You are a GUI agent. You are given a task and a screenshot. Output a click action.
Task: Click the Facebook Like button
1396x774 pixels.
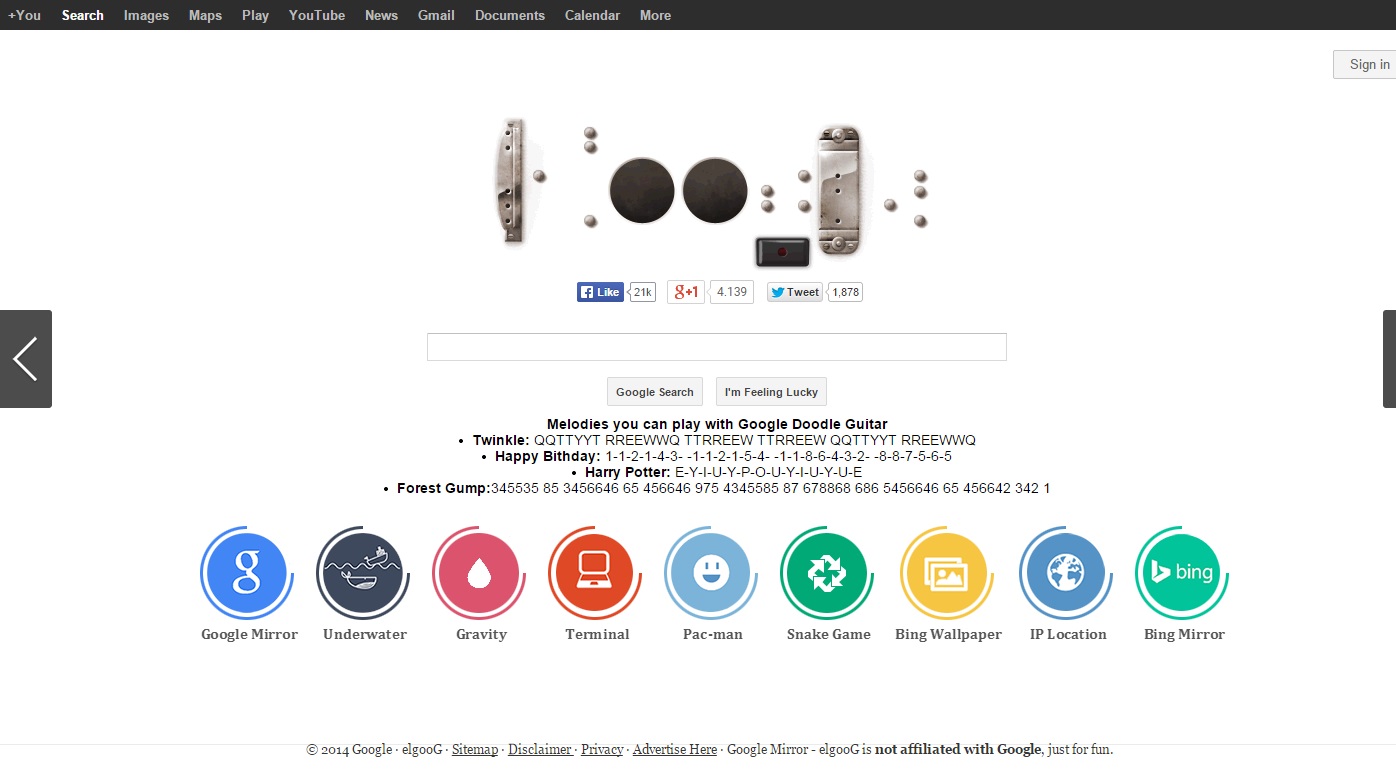(600, 292)
